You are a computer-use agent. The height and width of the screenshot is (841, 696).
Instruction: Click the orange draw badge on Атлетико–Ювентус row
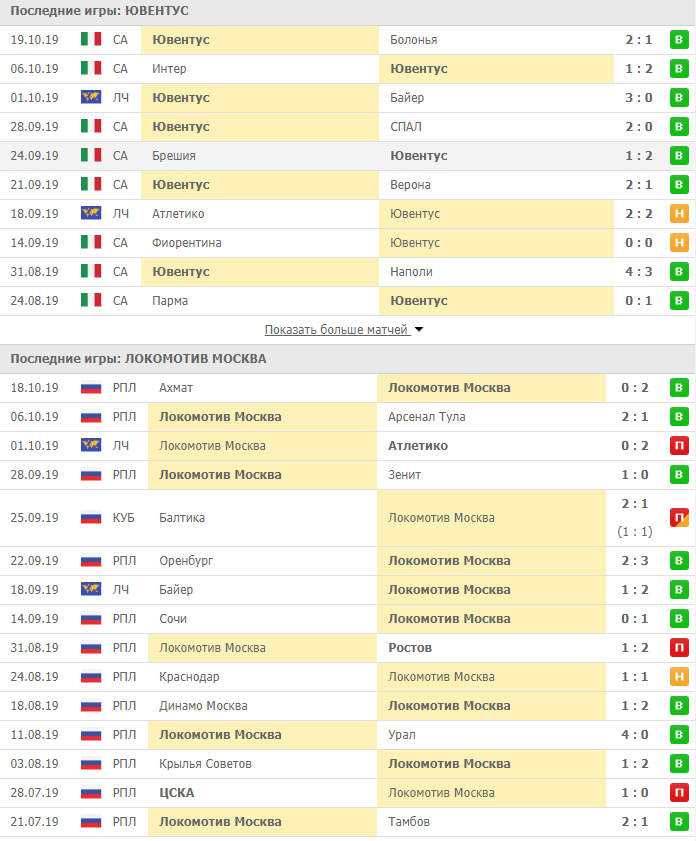(x=679, y=213)
